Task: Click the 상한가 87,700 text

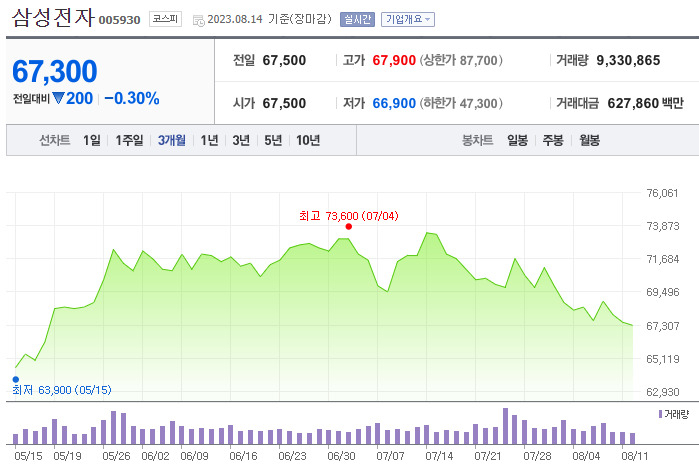Action: click(461, 60)
